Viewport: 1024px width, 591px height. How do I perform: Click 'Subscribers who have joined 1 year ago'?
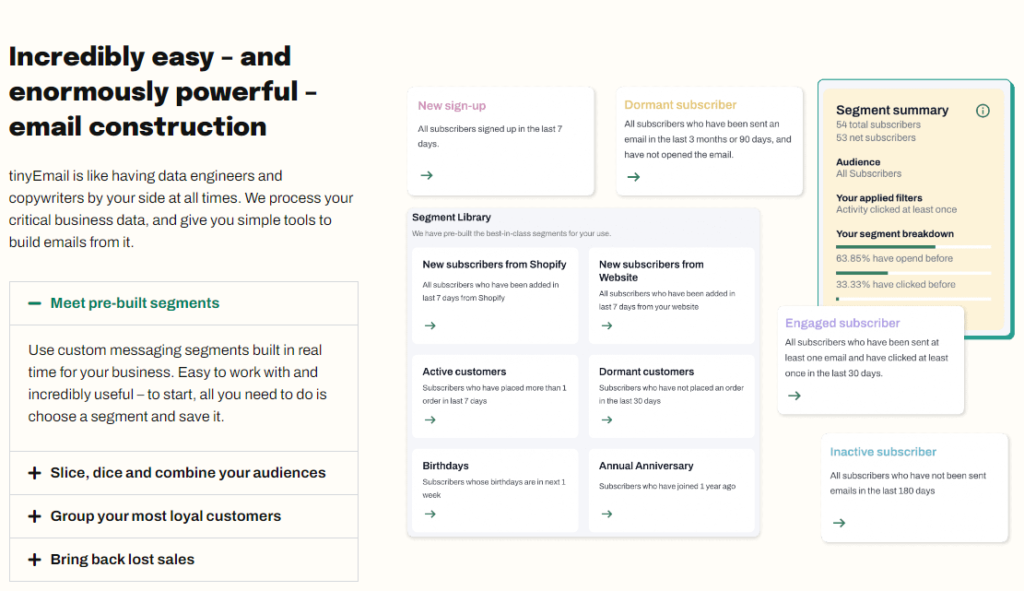click(x=667, y=486)
